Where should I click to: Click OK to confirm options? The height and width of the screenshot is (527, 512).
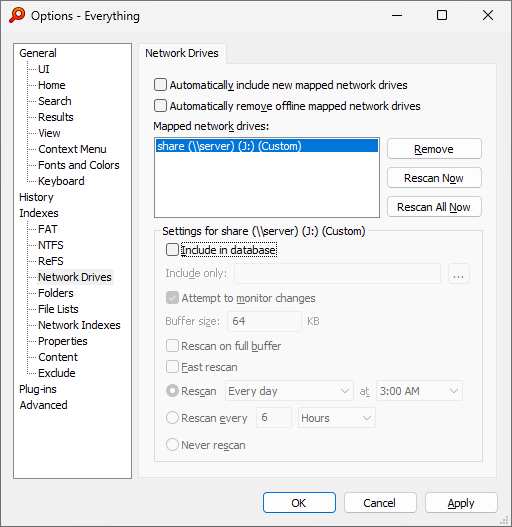(299, 503)
